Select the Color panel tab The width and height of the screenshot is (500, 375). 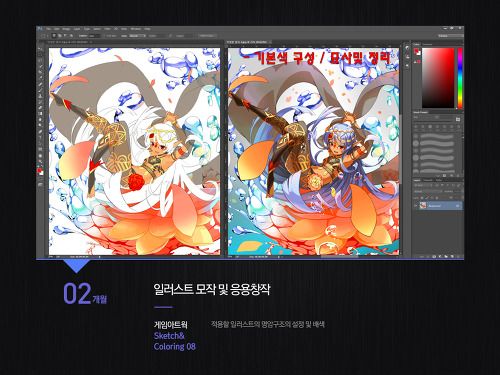(417, 44)
